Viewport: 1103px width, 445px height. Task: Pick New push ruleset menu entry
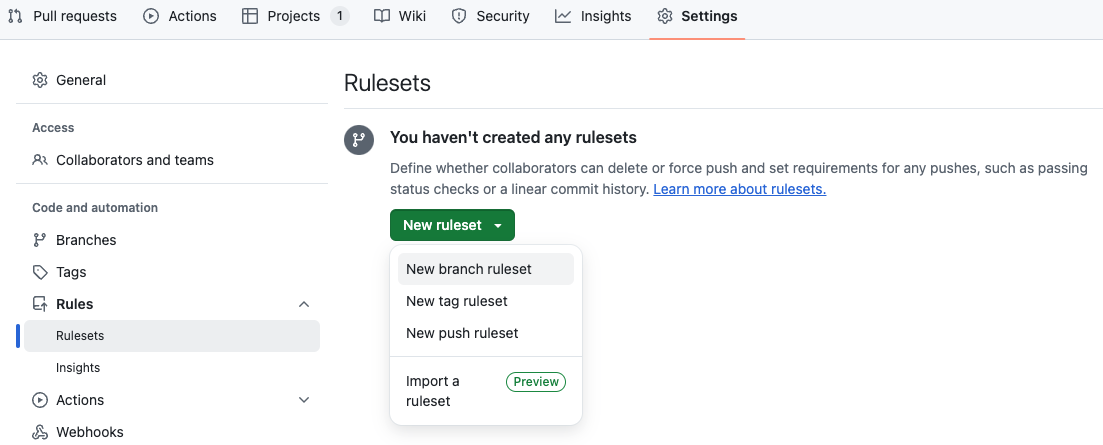pyautogui.click(x=462, y=333)
